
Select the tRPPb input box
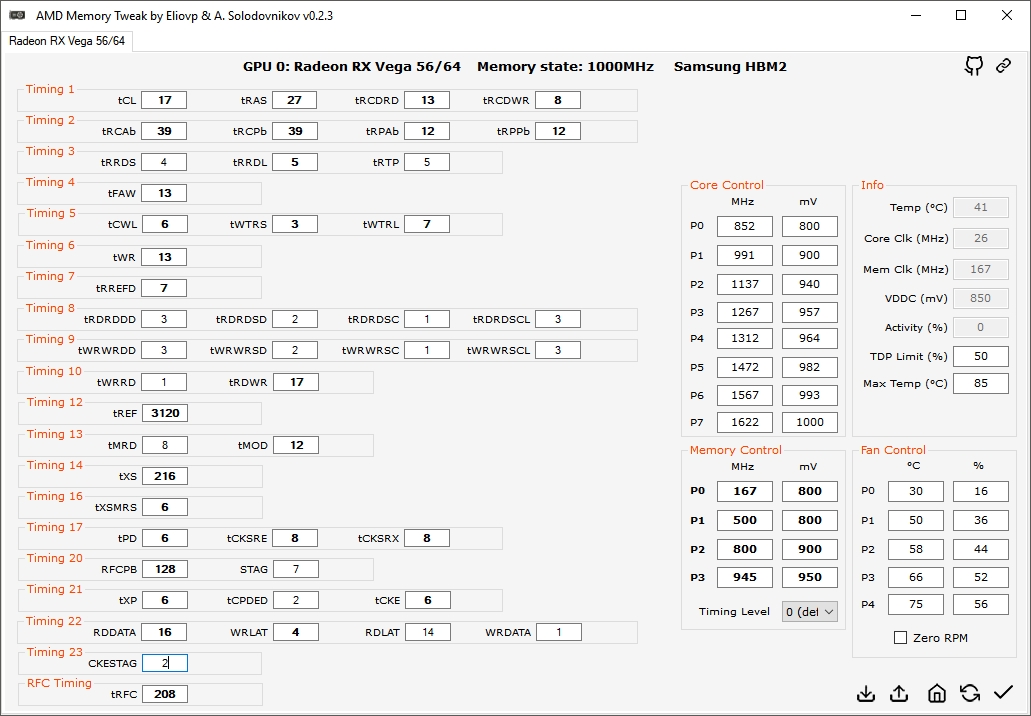point(558,131)
